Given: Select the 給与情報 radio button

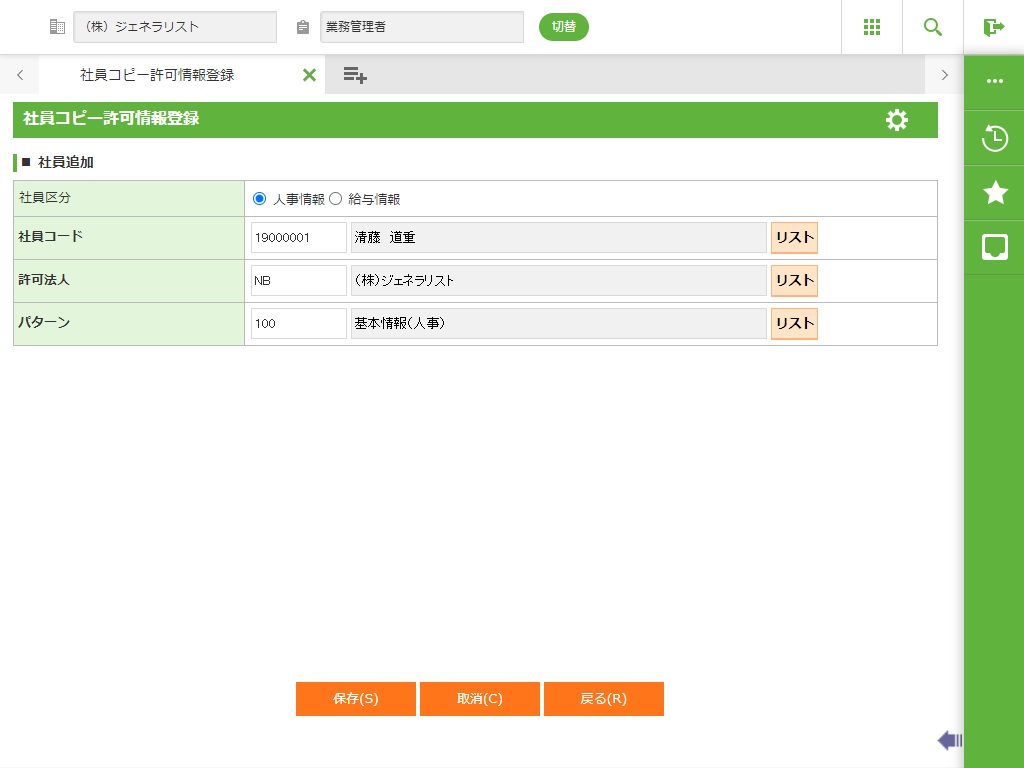Looking at the screenshot, I should (x=335, y=199).
